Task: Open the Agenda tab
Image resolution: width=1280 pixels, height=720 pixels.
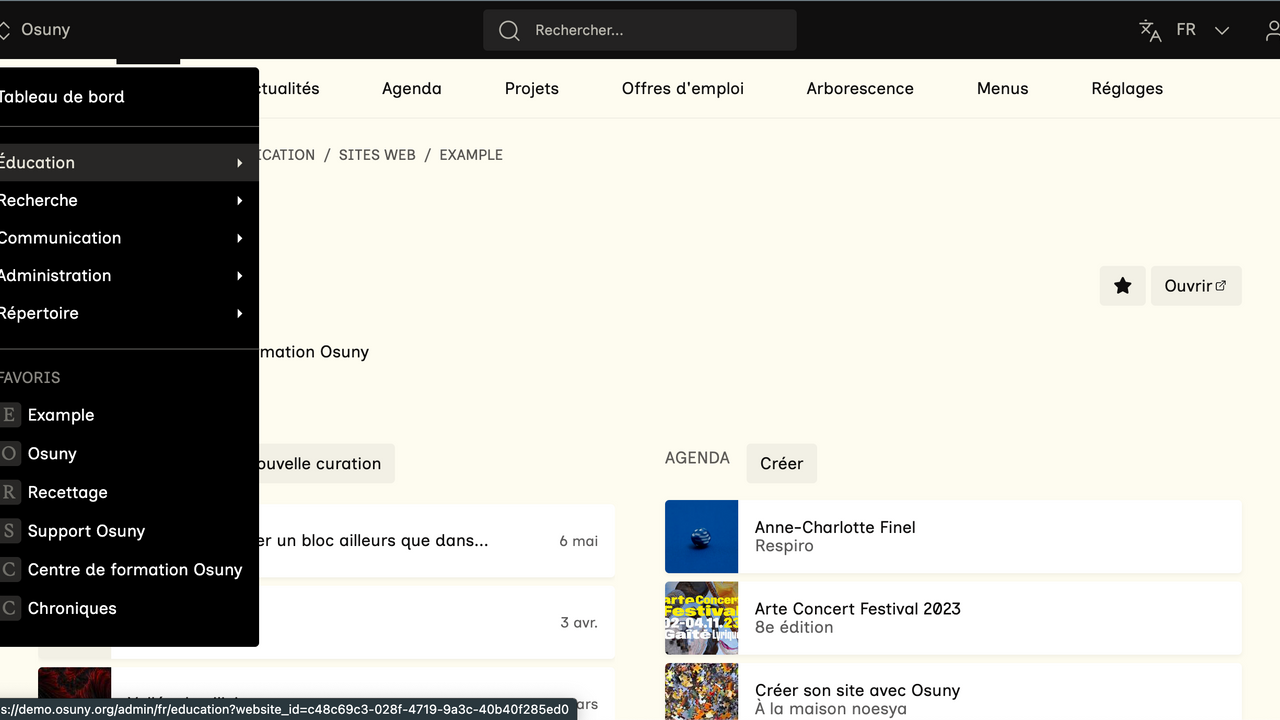Action: (411, 88)
